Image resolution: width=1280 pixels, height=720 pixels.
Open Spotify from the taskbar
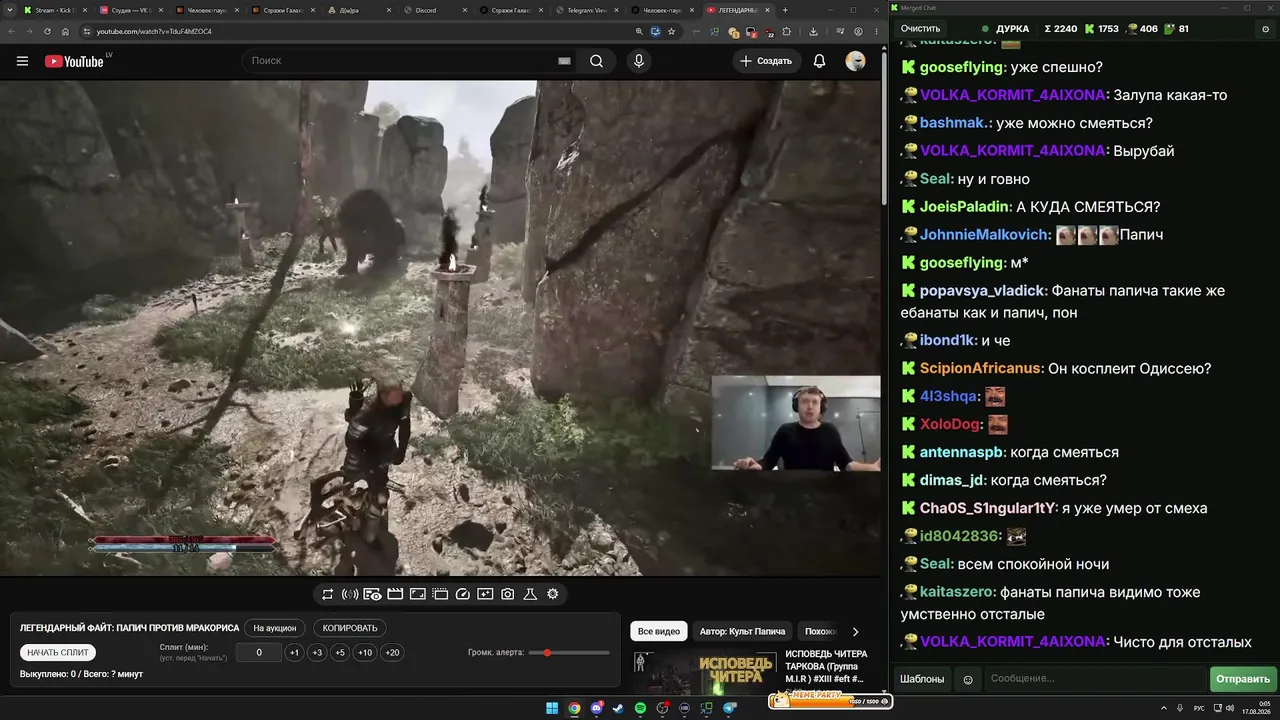[640, 709]
